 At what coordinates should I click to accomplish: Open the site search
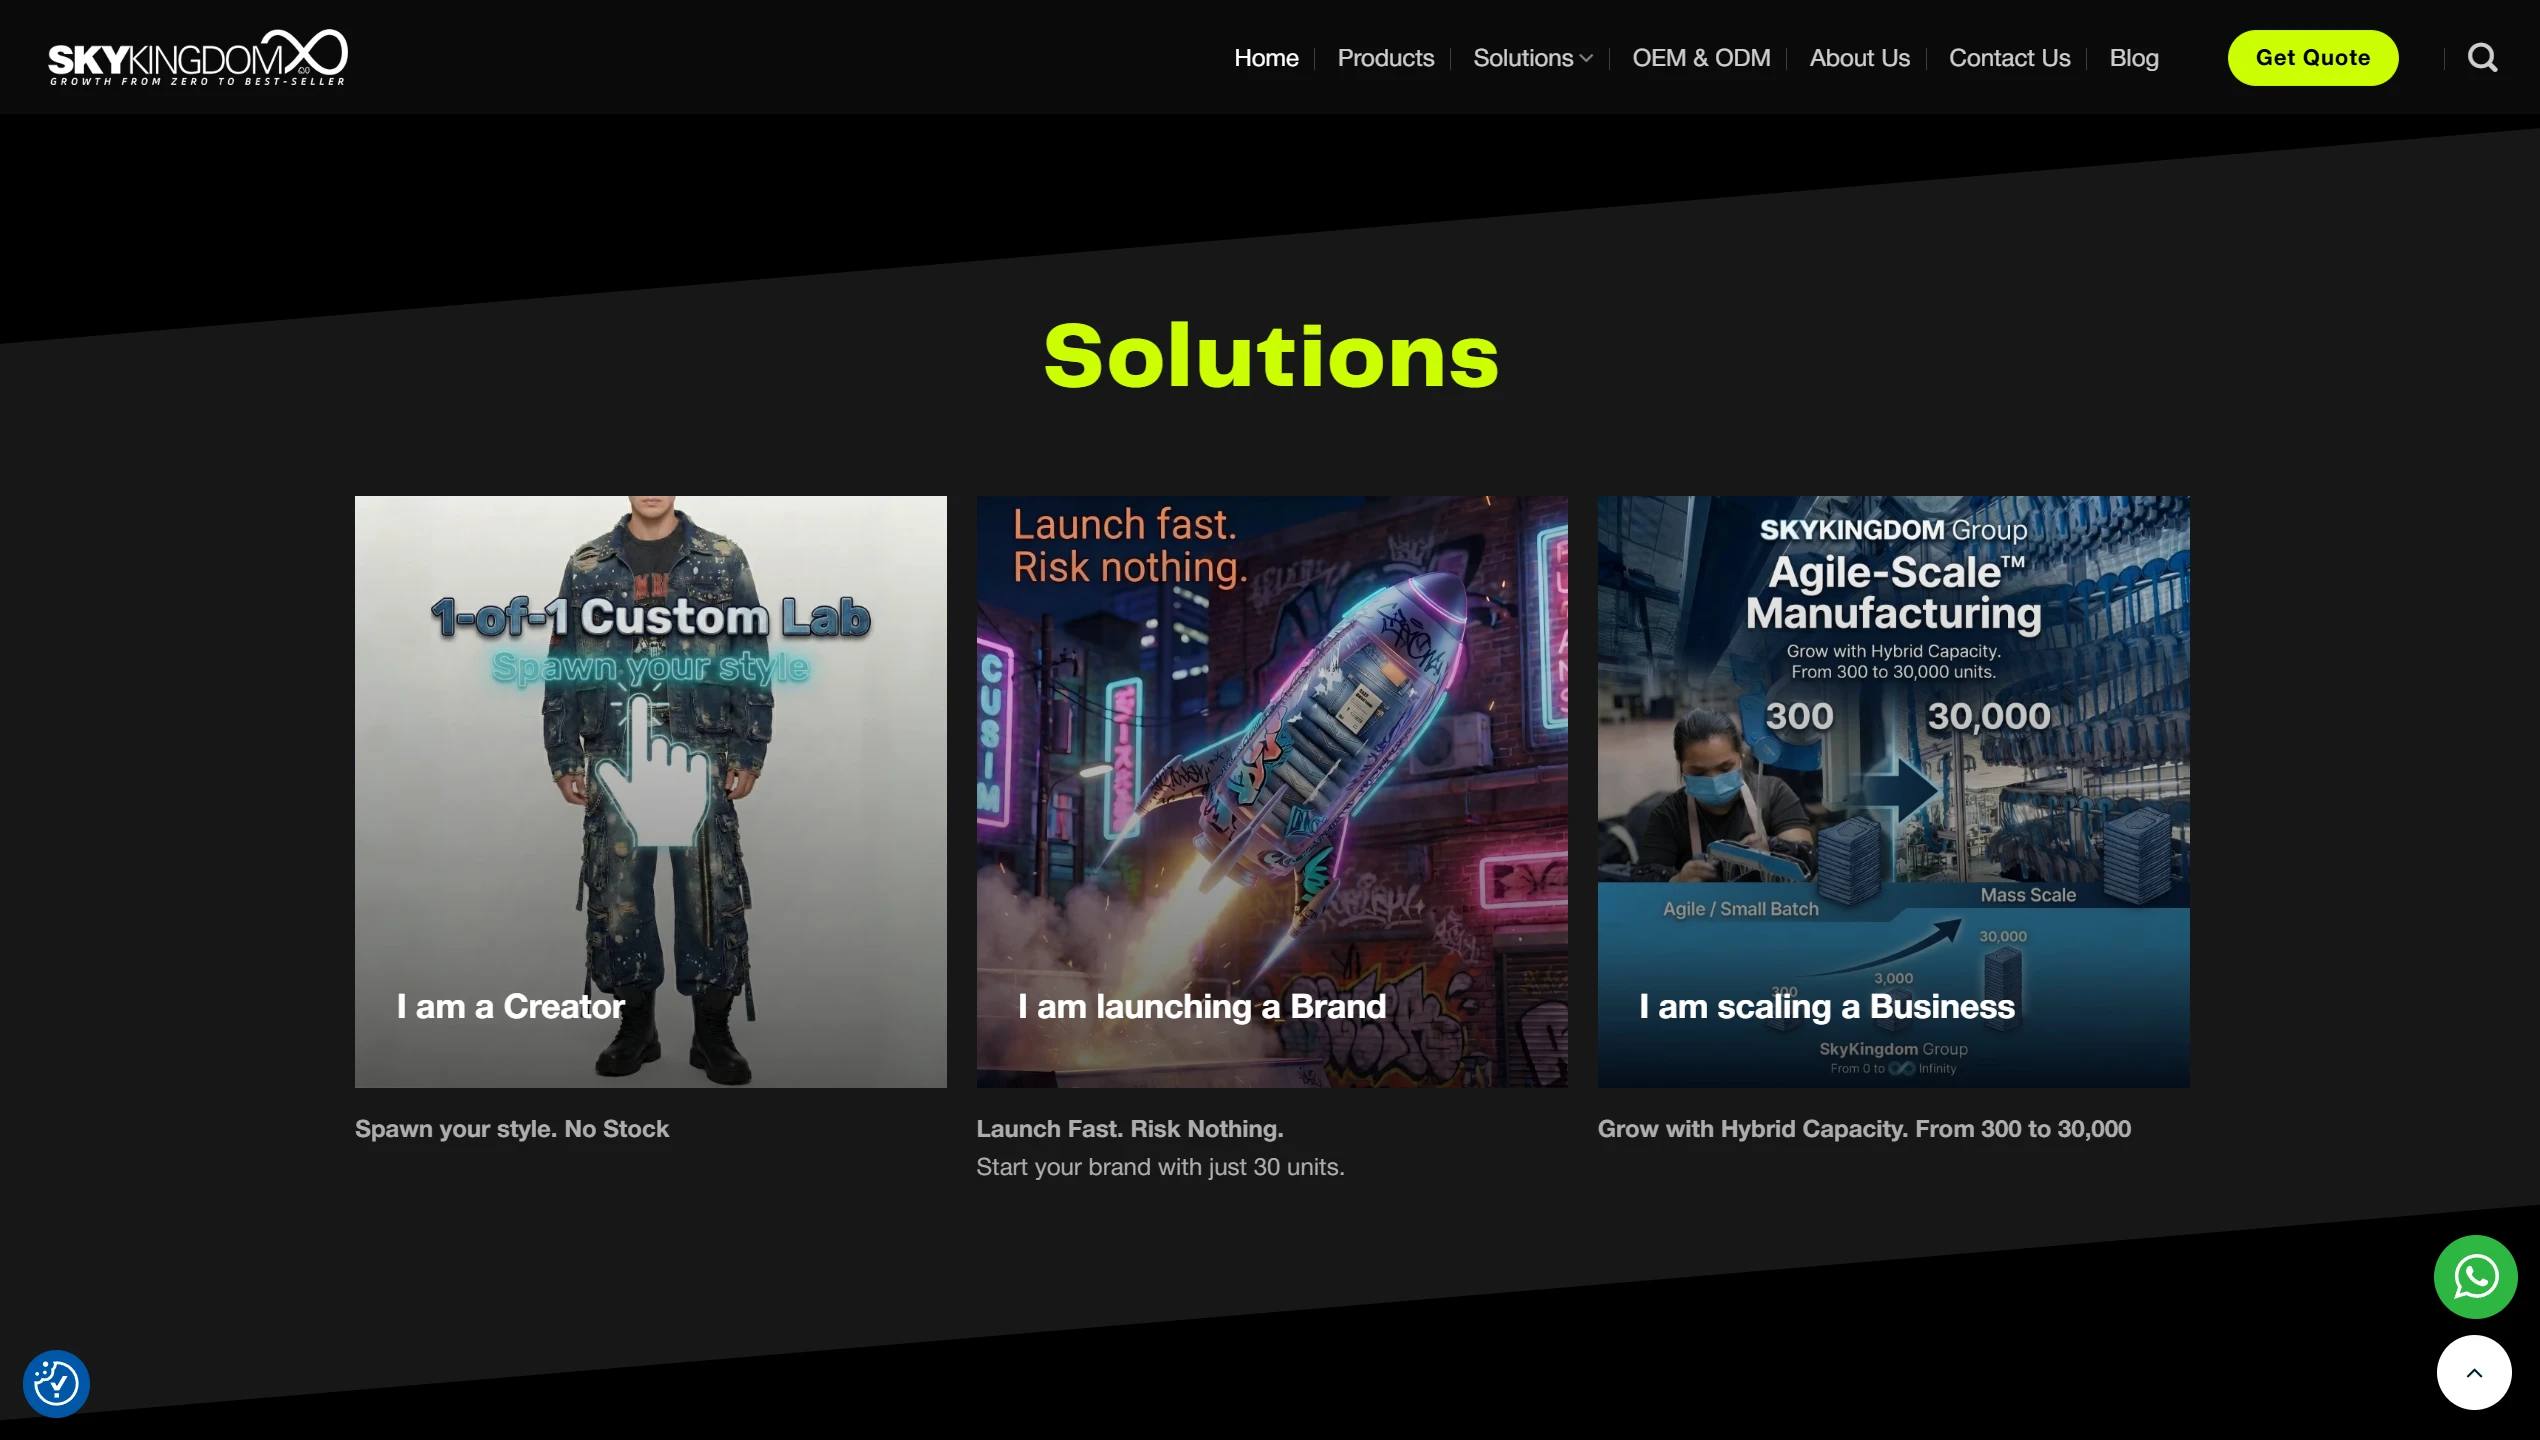[2483, 57]
